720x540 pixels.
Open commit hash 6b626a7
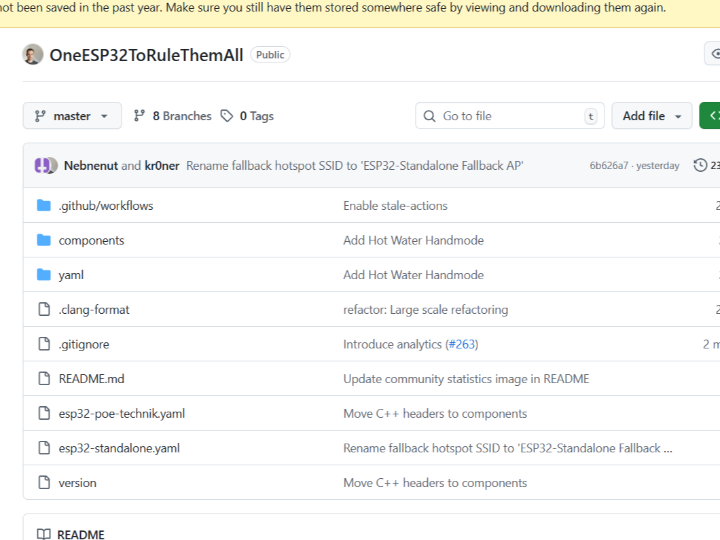click(x=609, y=166)
